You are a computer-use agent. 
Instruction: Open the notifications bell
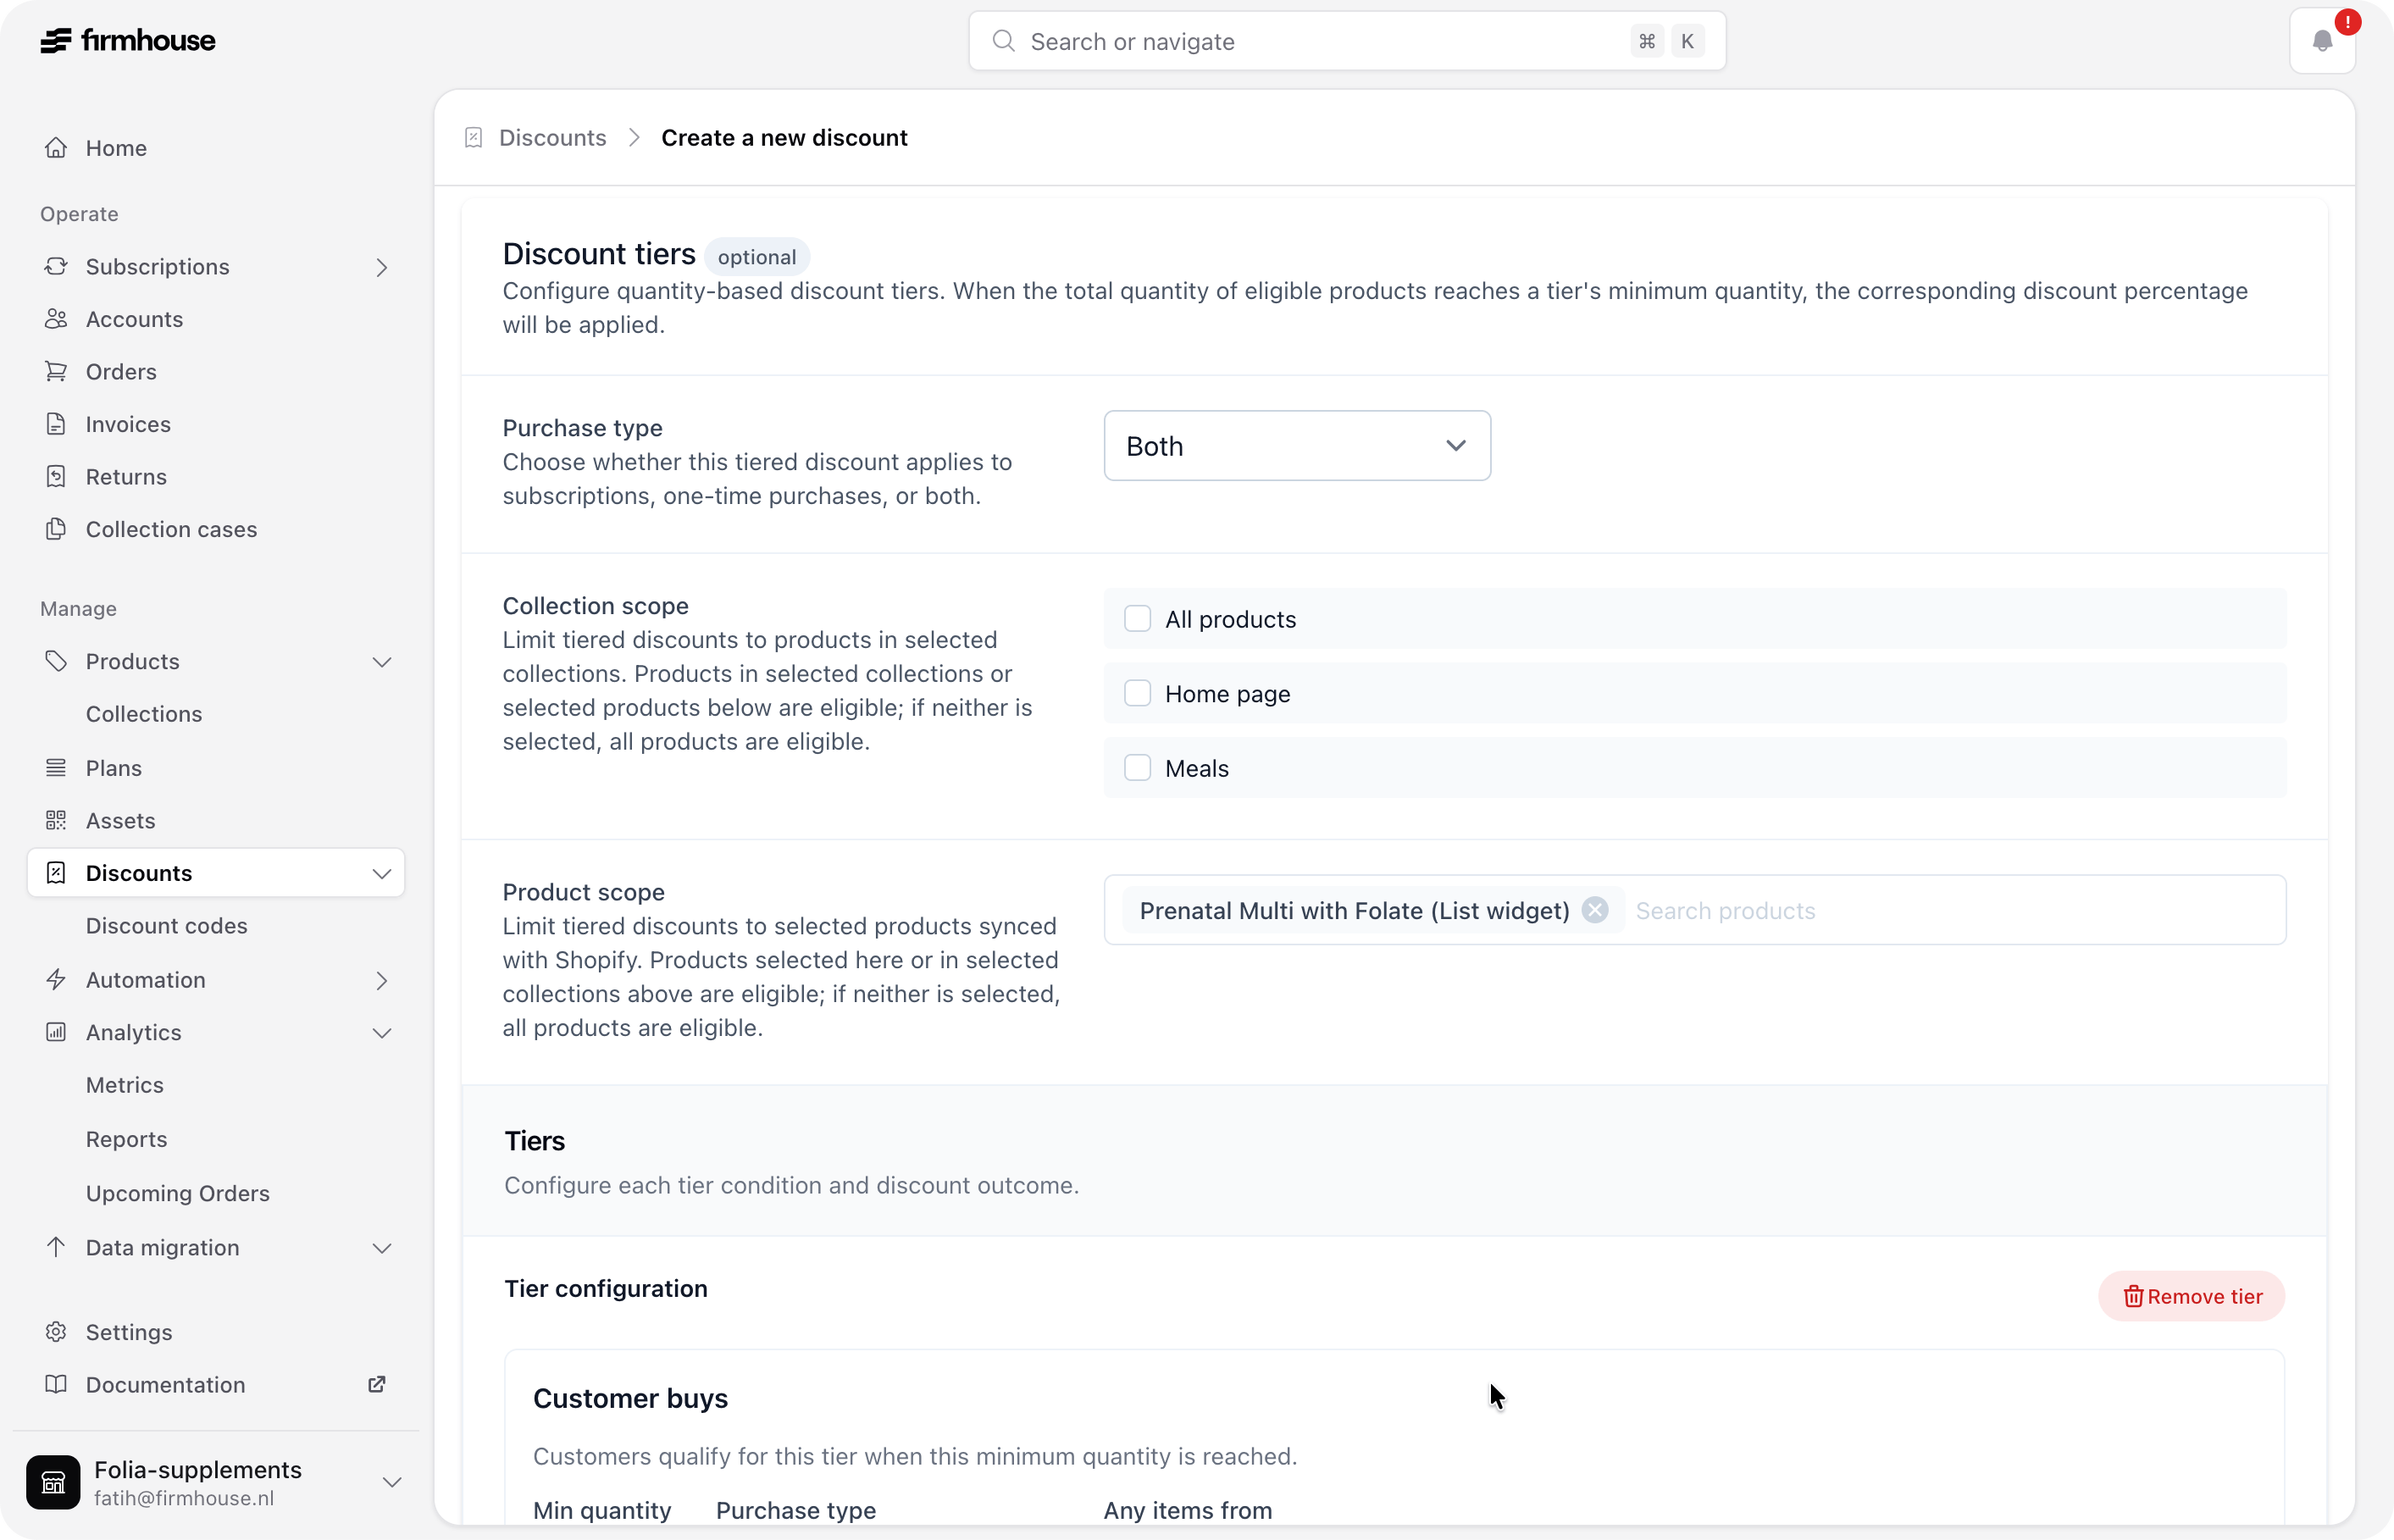(2322, 41)
